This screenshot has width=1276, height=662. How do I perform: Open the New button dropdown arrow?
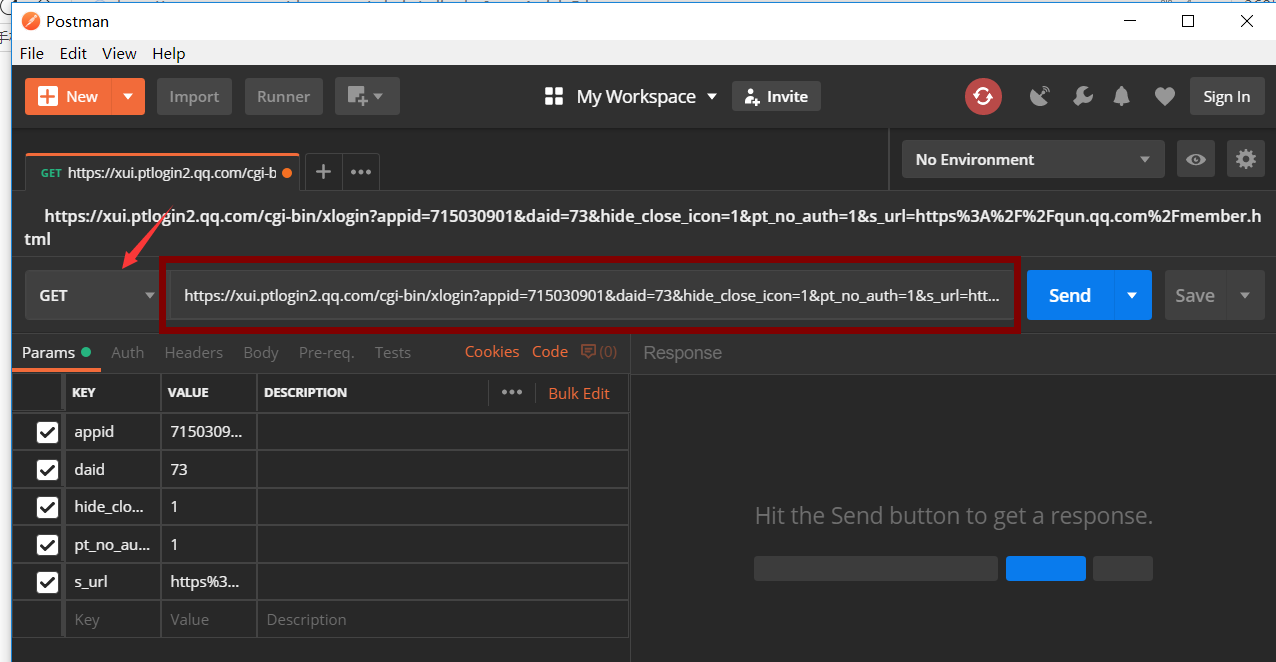click(128, 96)
